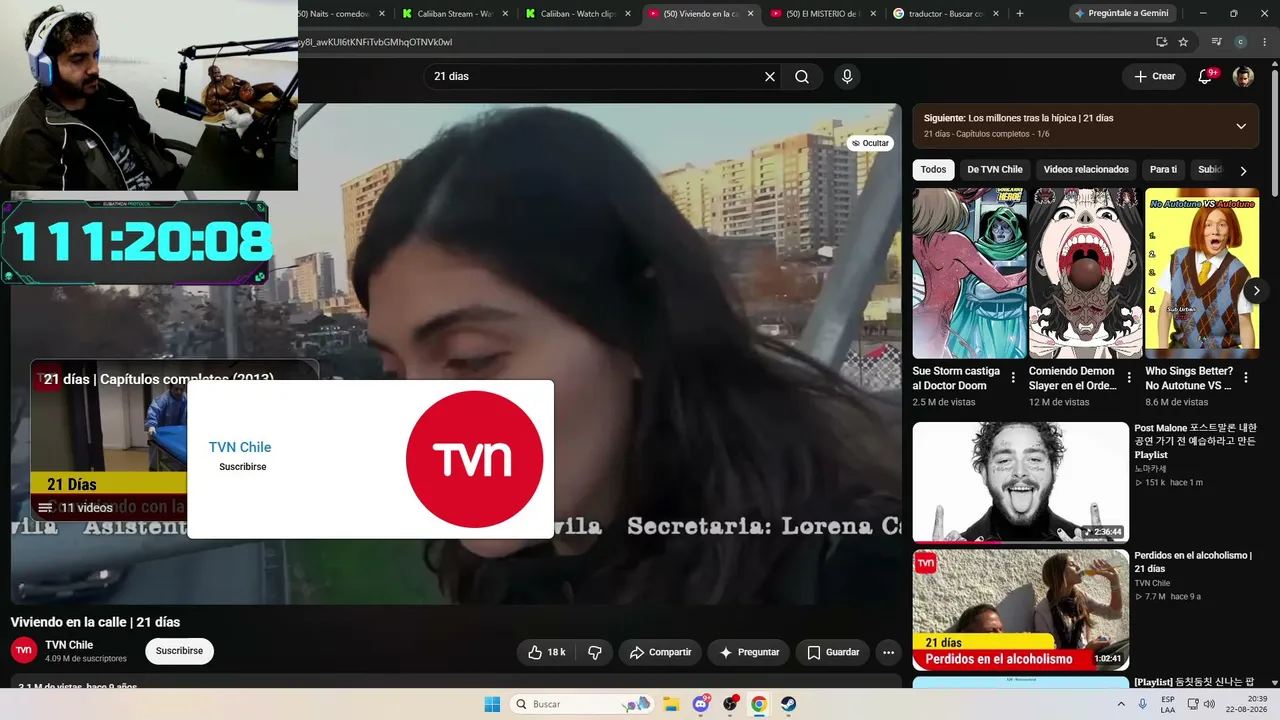
Task: Click Suscribirse on the end card
Action: click(243, 467)
